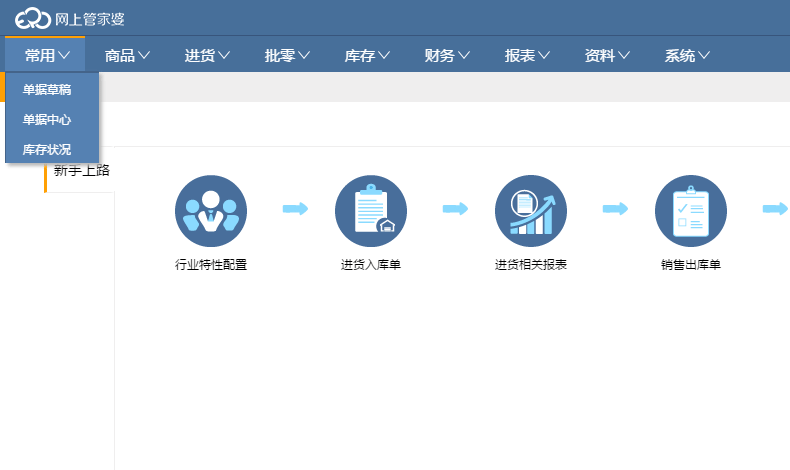Open the 进货入库单 clipboard icon
790x470 pixels.
point(371,211)
